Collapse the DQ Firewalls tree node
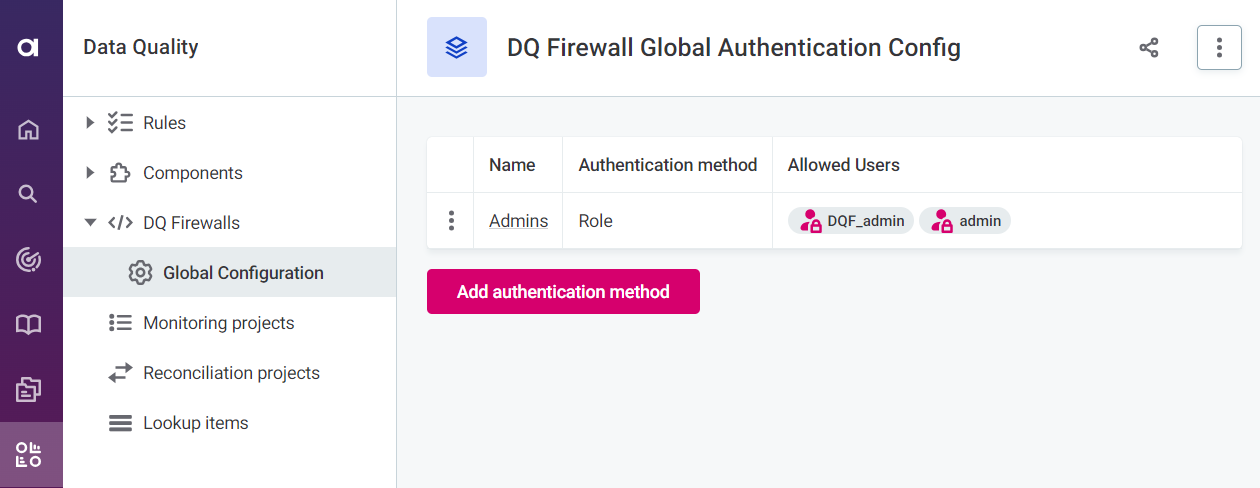 point(90,223)
